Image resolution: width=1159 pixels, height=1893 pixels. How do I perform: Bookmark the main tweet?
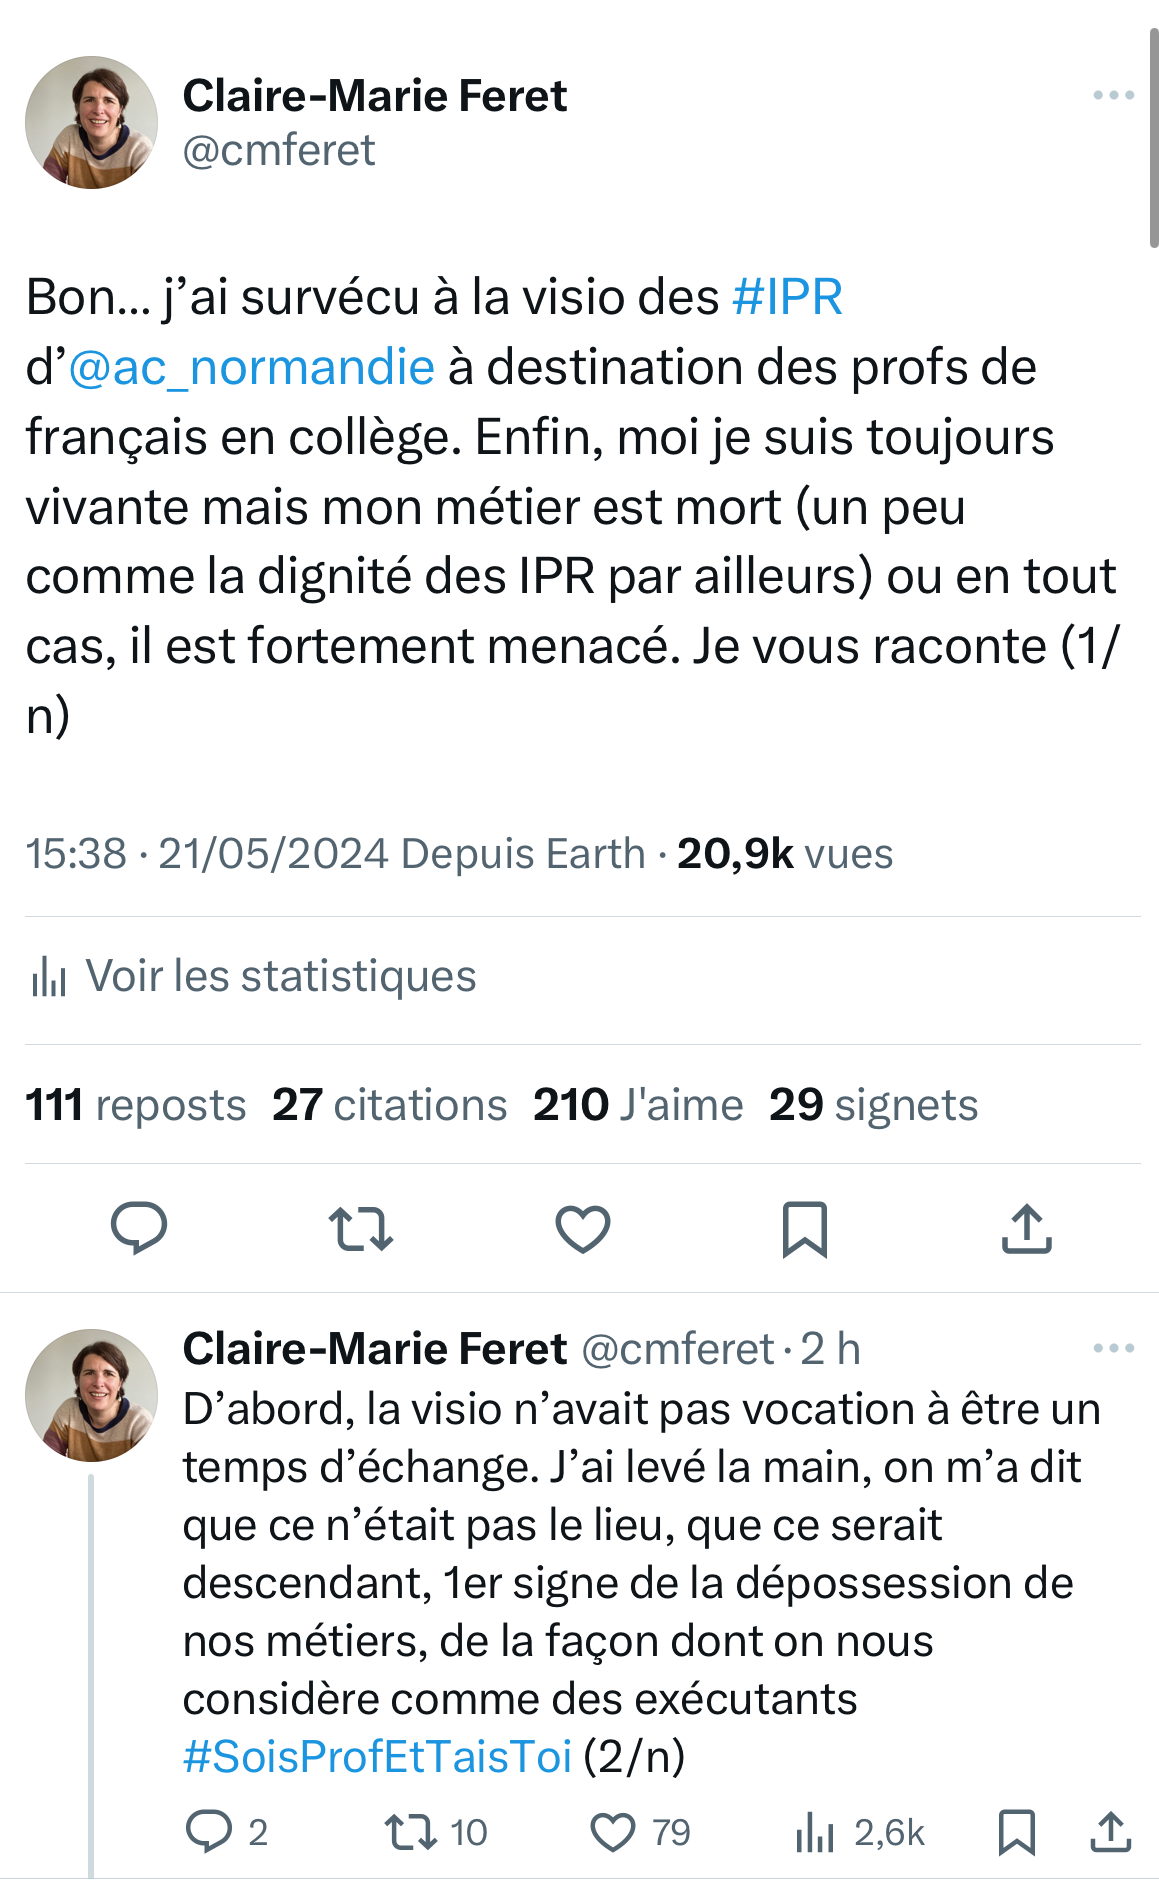pos(805,1228)
